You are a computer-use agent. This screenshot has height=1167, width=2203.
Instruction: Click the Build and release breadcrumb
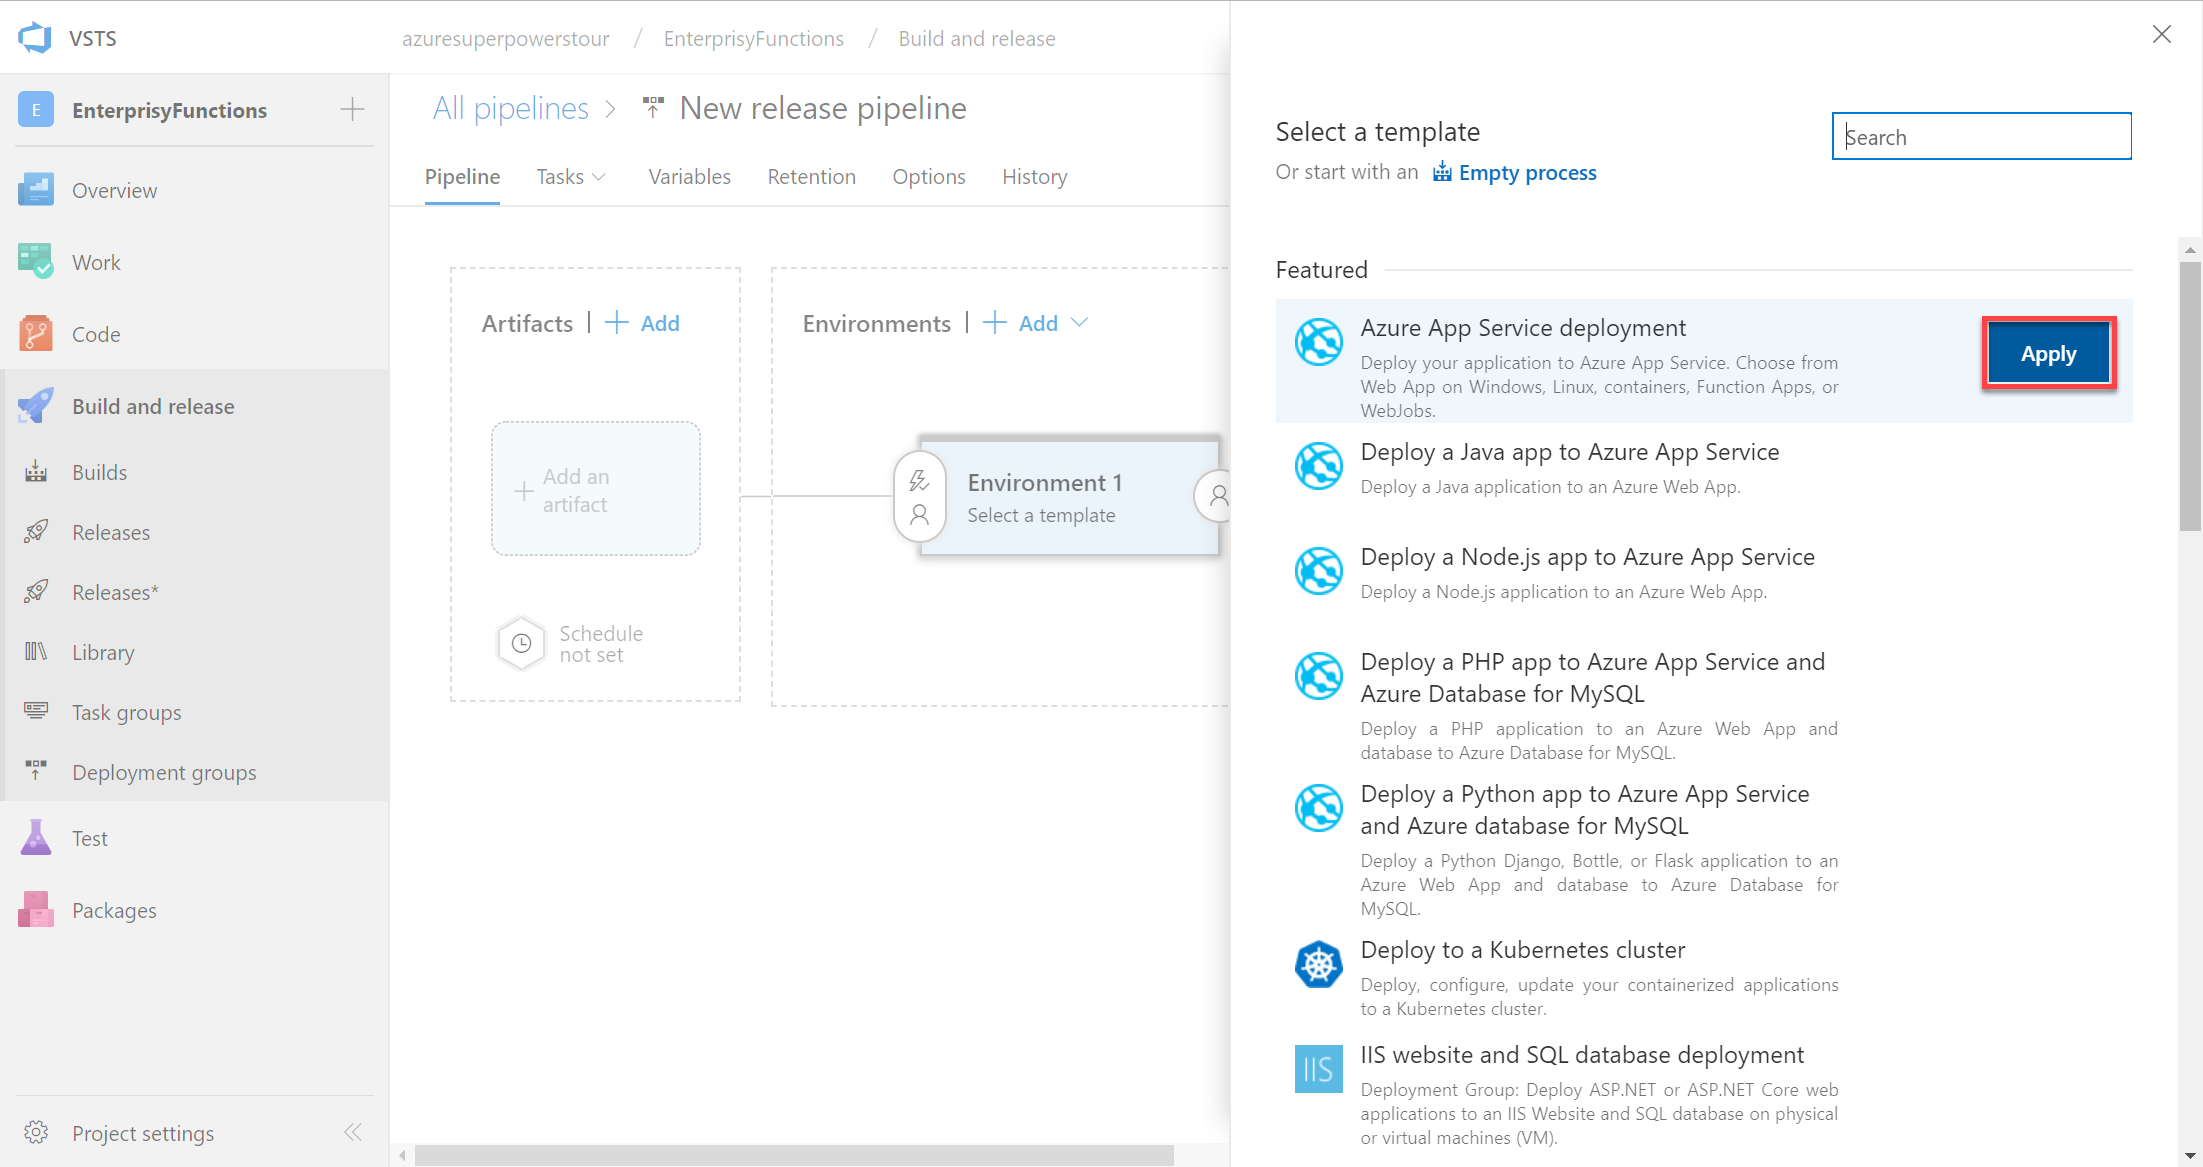click(x=976, y=39)
